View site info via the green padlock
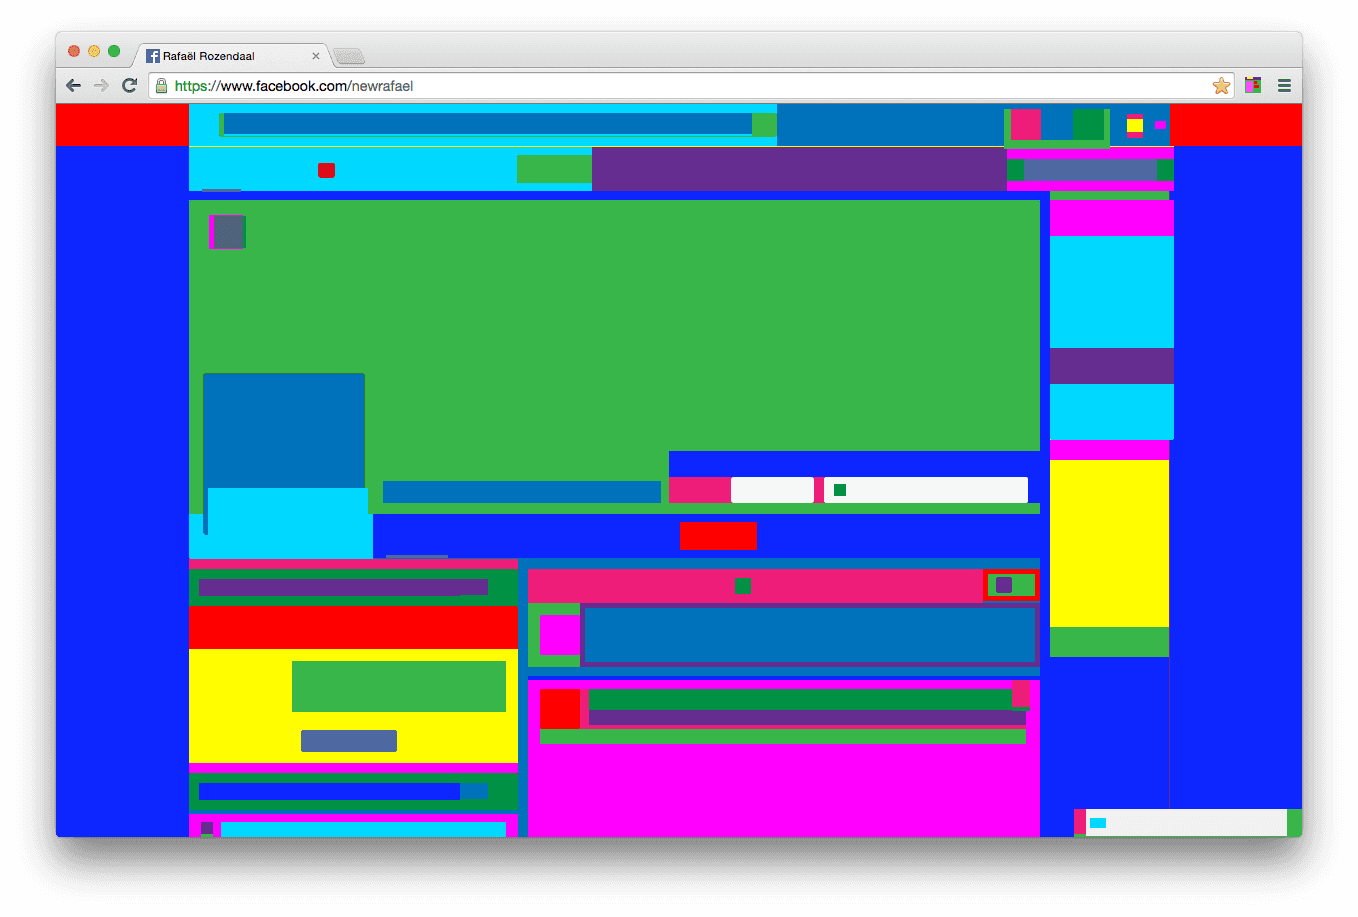1358x917 pixels. [x=161, y=86]
